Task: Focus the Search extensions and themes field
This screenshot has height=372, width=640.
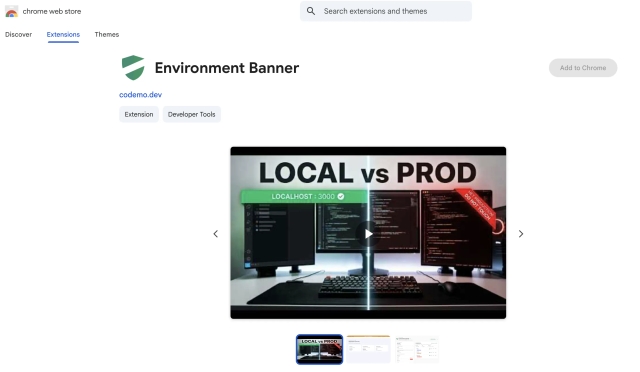Action: tap(386, 11)
